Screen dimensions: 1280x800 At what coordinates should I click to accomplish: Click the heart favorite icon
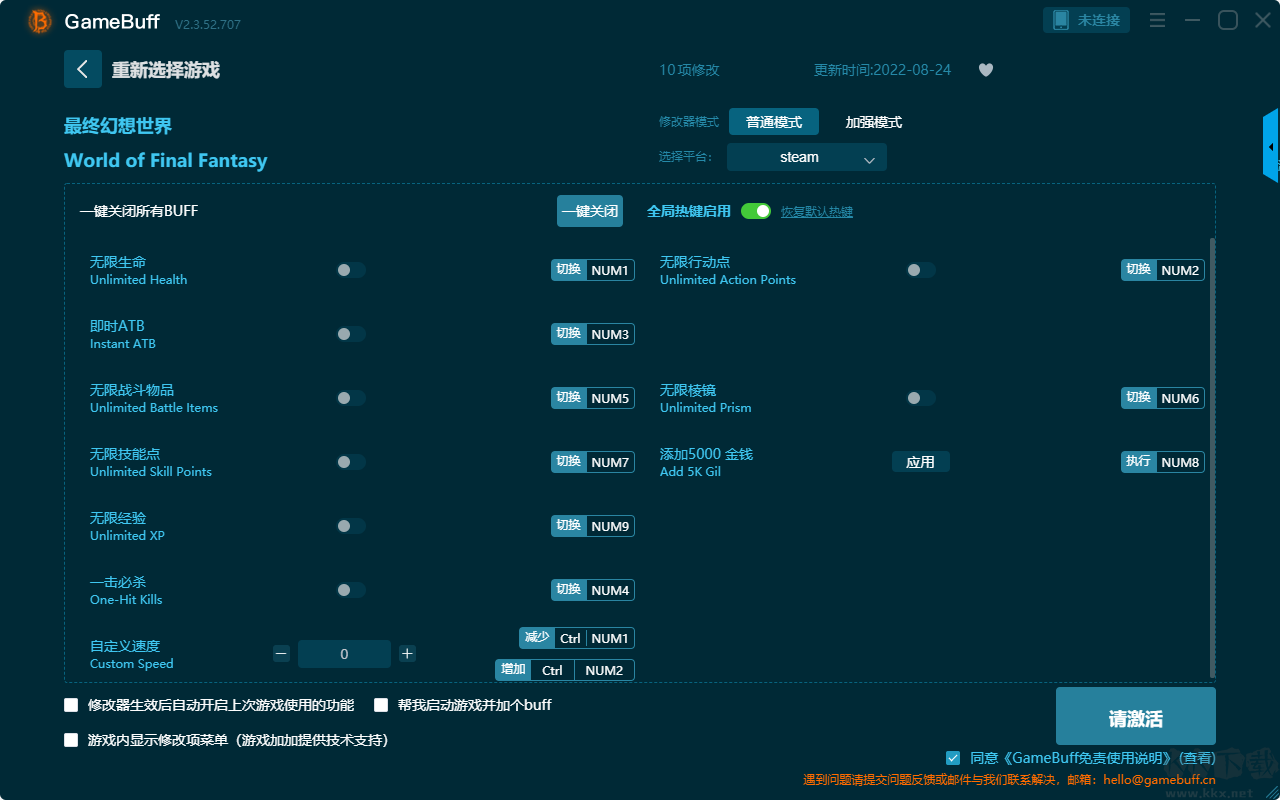(x=986, y=70)
